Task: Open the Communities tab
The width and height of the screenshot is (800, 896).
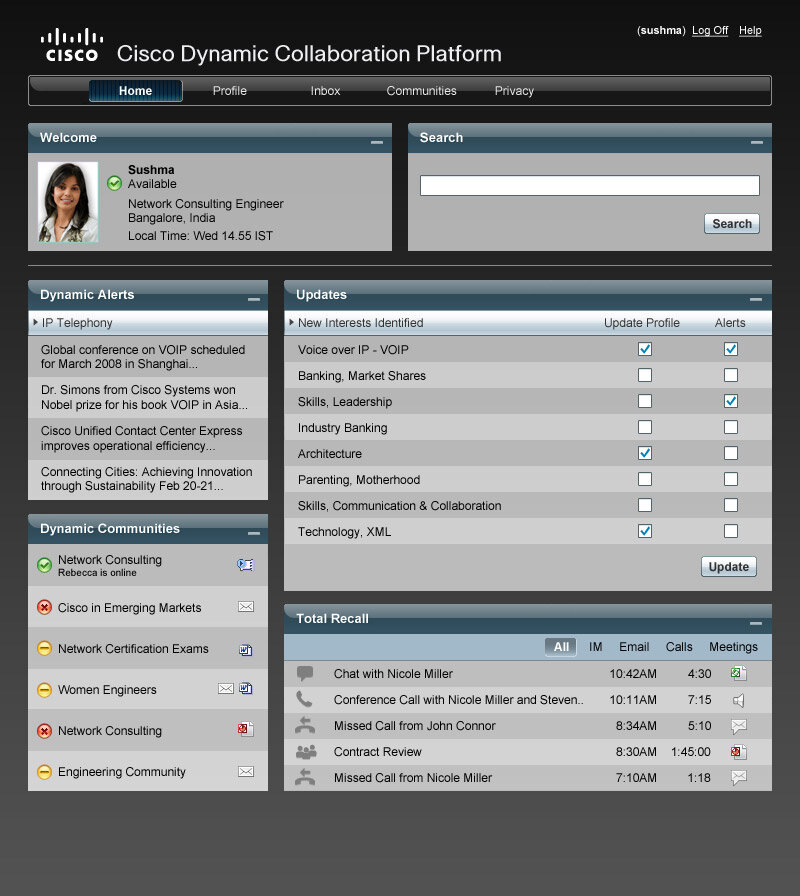Action: (421, 91)
